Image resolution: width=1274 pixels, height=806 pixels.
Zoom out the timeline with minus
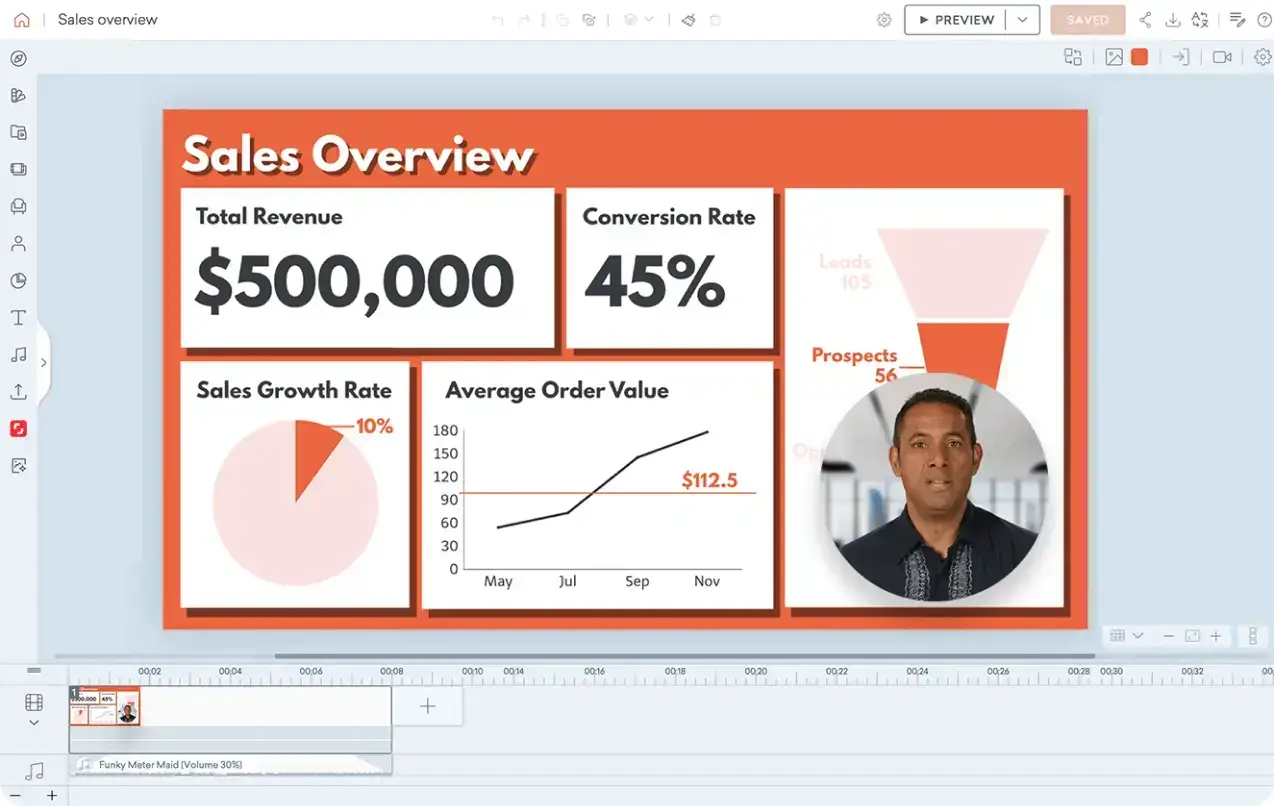point(15,796)
